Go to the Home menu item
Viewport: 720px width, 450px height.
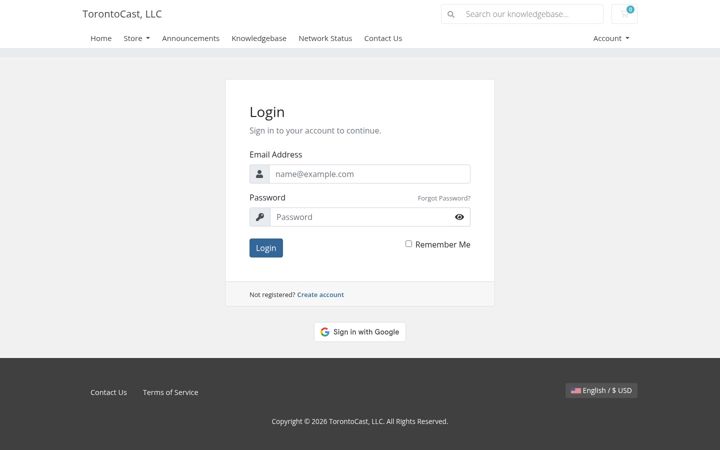(101, 39)
